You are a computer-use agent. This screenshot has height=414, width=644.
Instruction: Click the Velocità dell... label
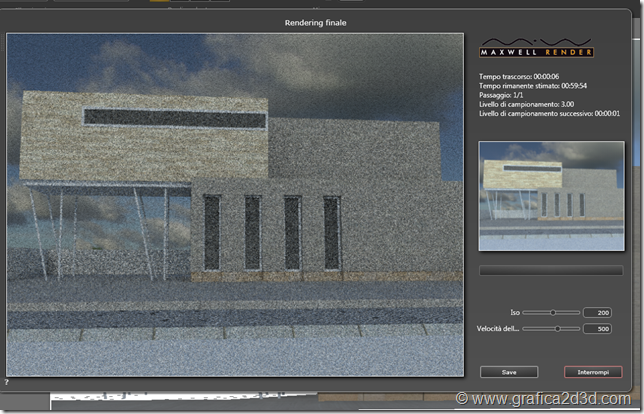[x=501, y=328]
